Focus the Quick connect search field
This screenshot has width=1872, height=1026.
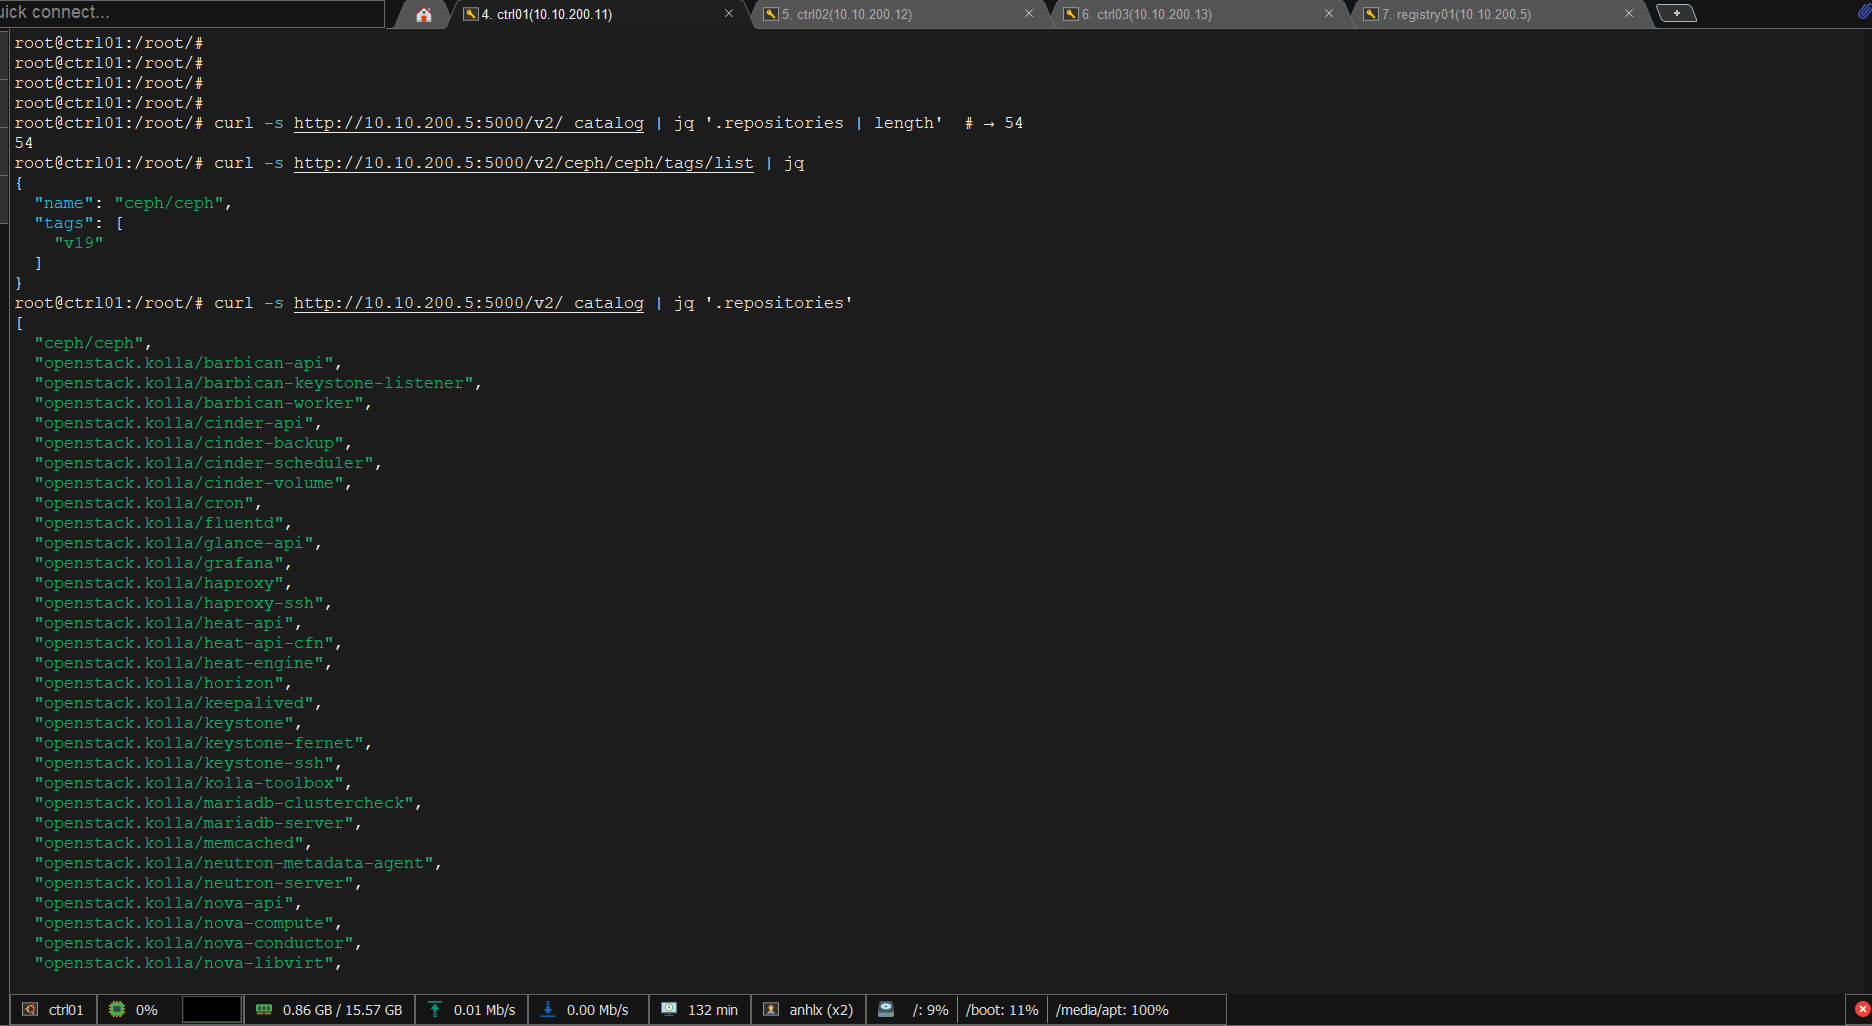click(x=192, y=13)
